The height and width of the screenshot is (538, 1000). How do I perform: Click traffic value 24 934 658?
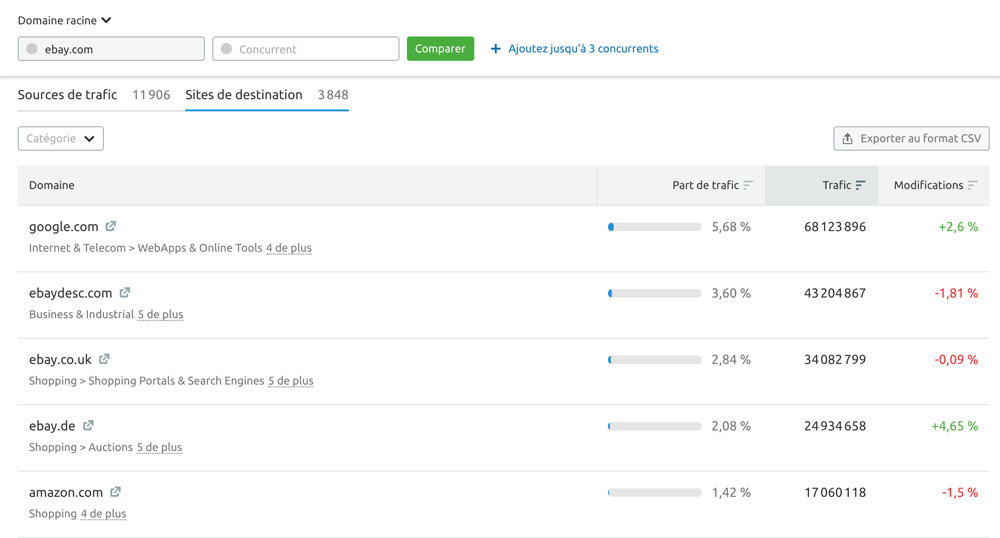(x=835, y=425)
